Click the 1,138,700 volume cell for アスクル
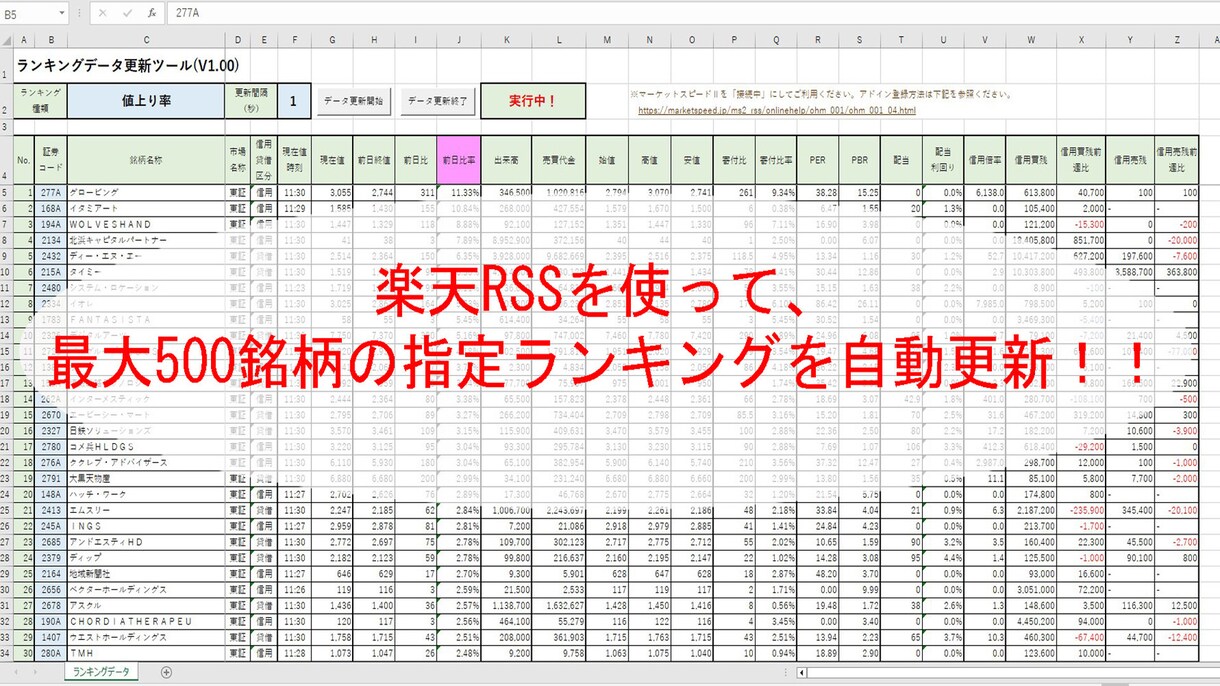The width and height of the screenshot is (1220, 686). (508, 606)
